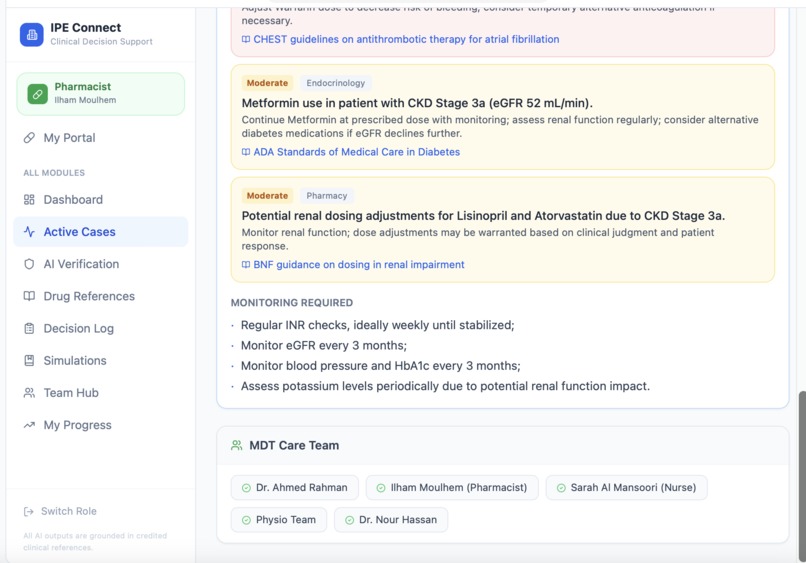The height and width of the screenshot is (563, 806).
Task: Click the vertical page scrollbar thumb
Action: [802, 476]
